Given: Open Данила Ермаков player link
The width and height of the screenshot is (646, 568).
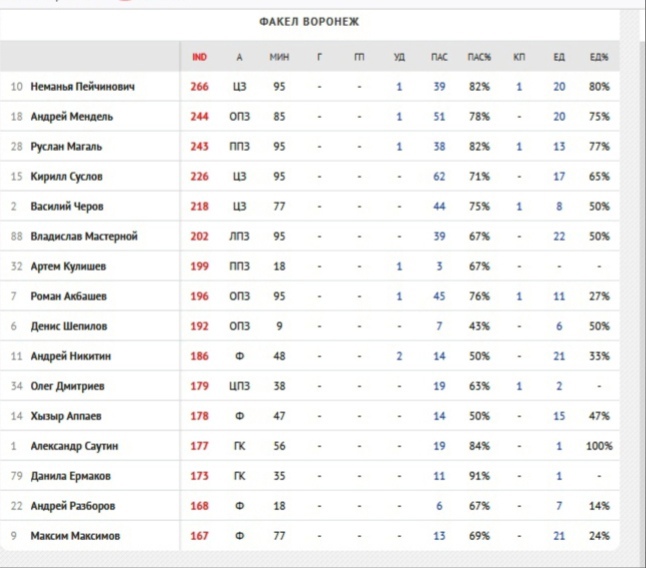Looking at the screenshot, I should [72, 477].
